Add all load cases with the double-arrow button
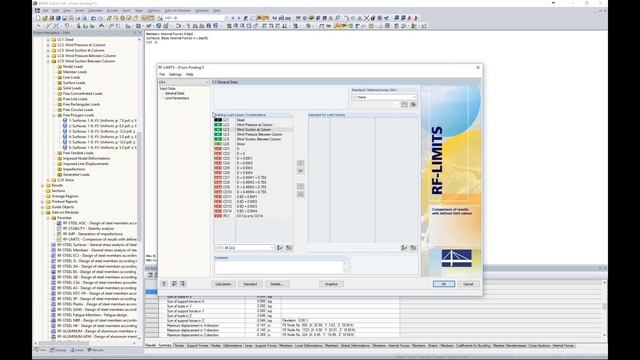640x360 pixels. click(300, 171)
